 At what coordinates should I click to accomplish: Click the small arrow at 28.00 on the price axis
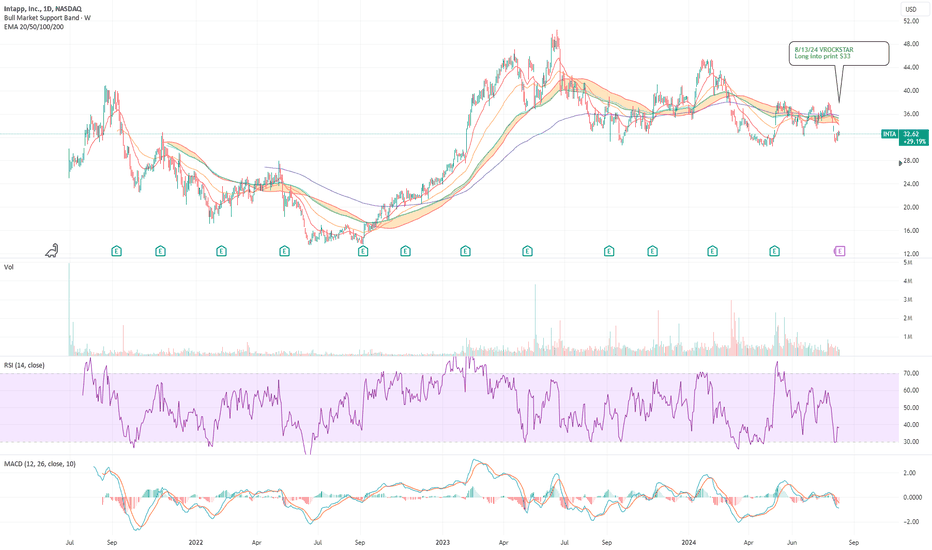(900, 163)
